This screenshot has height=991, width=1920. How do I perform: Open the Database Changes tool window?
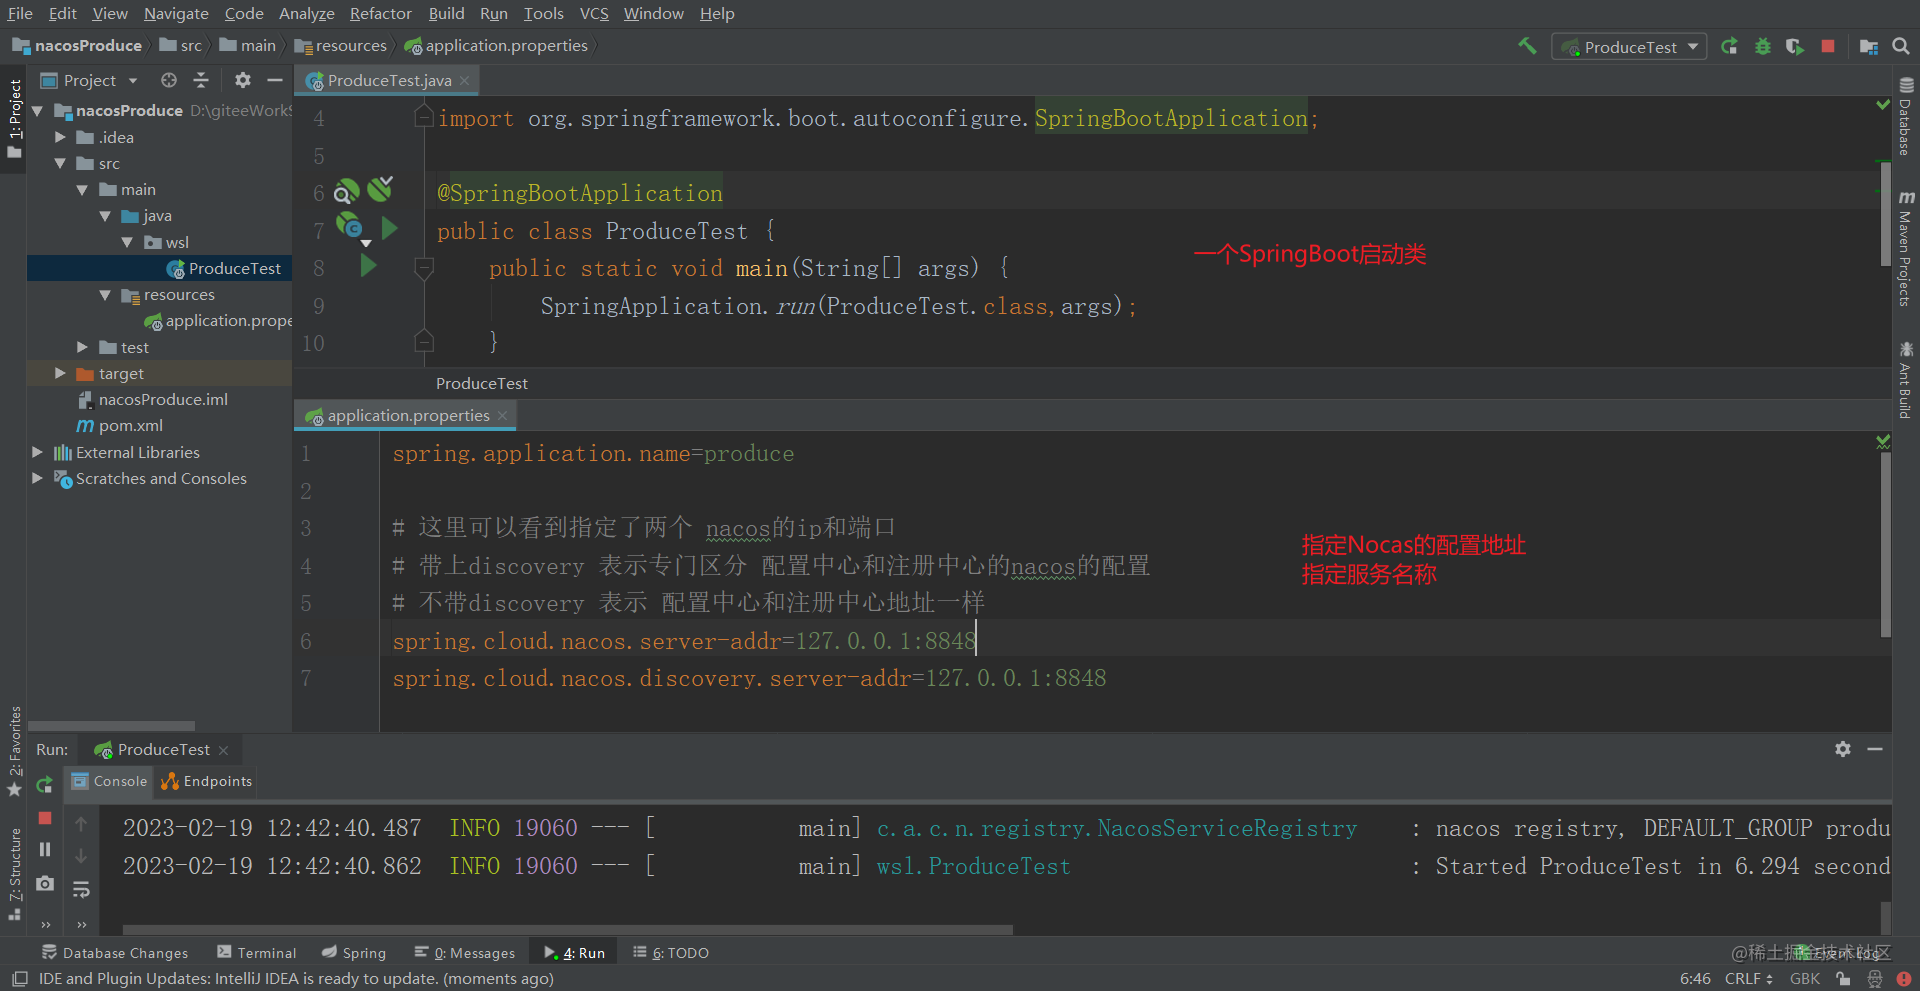point(115,953)
